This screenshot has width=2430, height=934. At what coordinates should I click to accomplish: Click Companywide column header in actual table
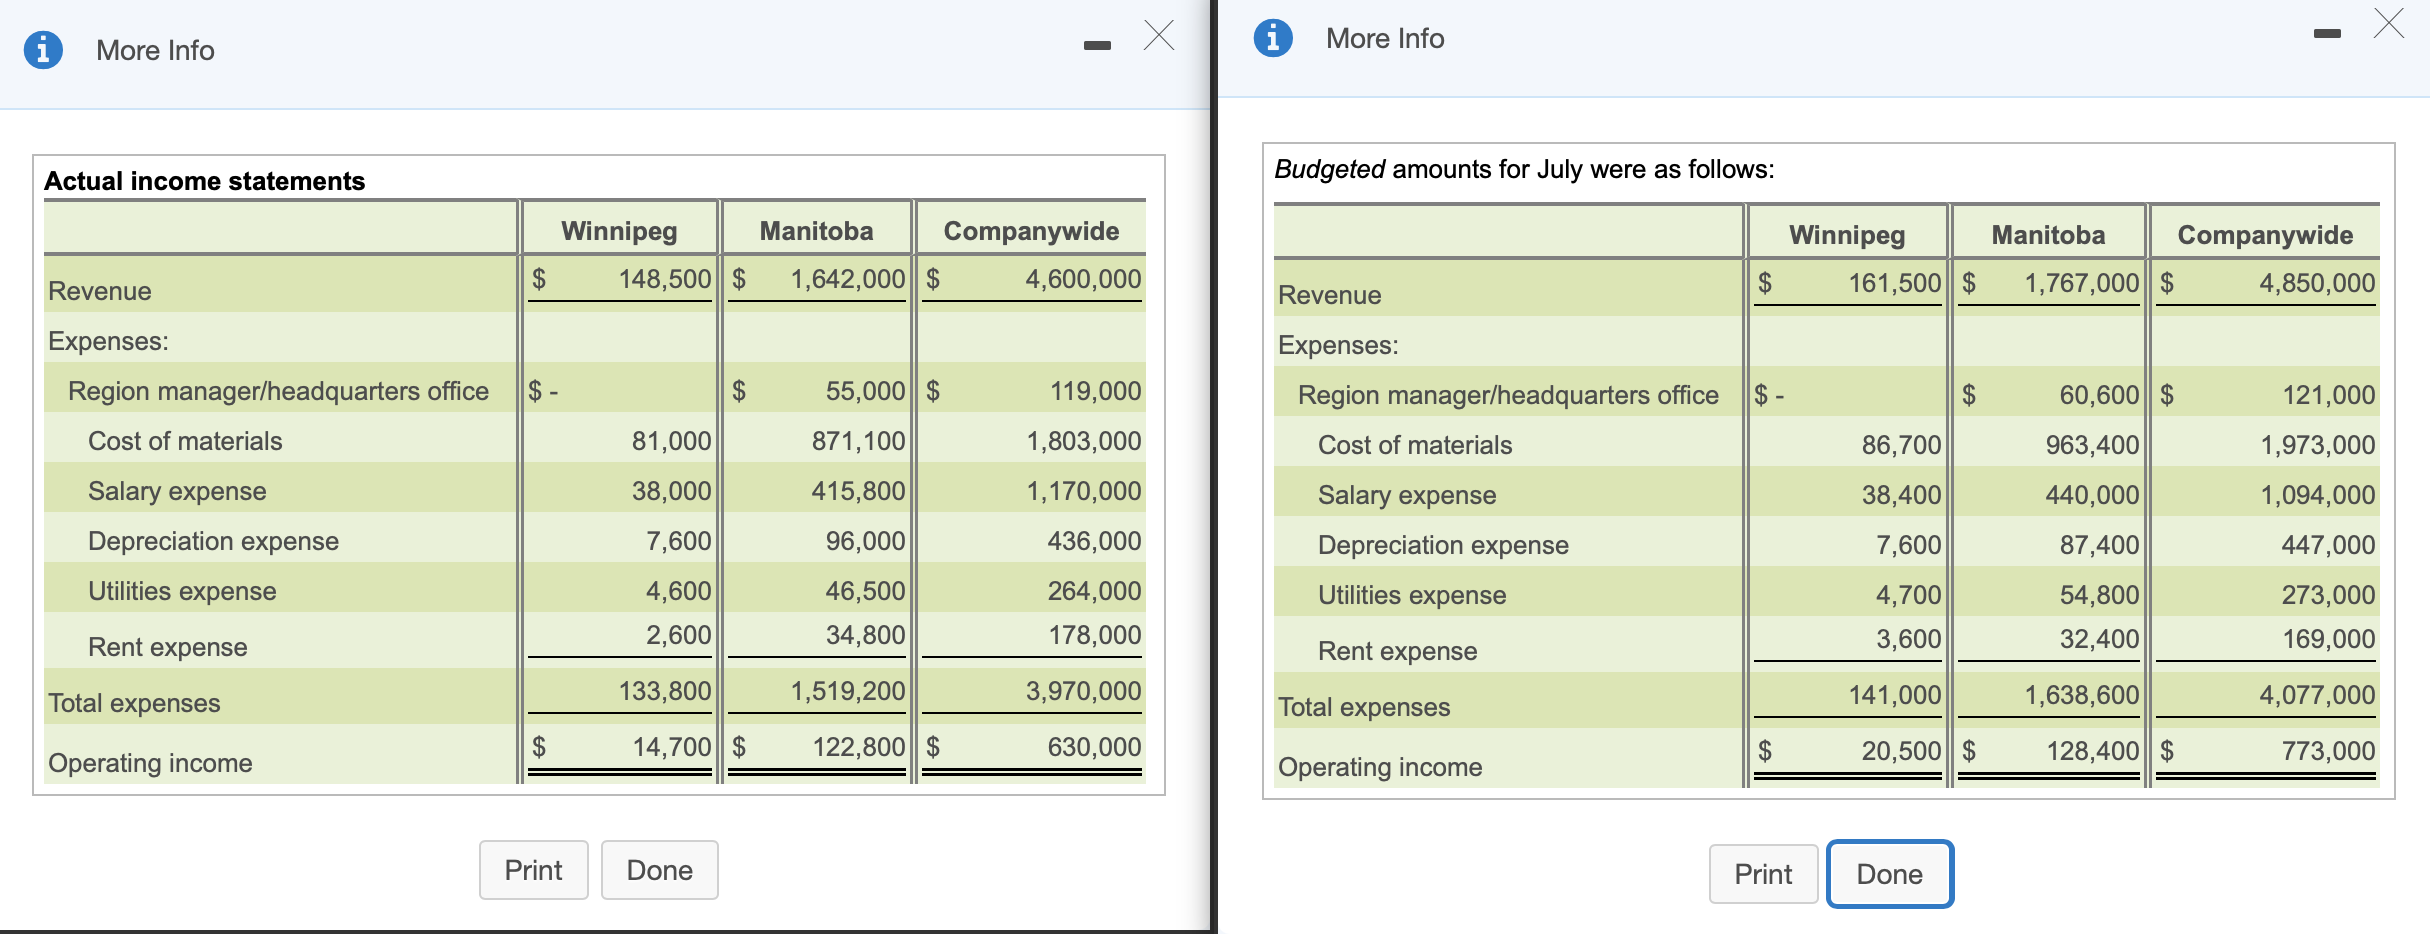pyautogui.click(x=1031, y=231)
